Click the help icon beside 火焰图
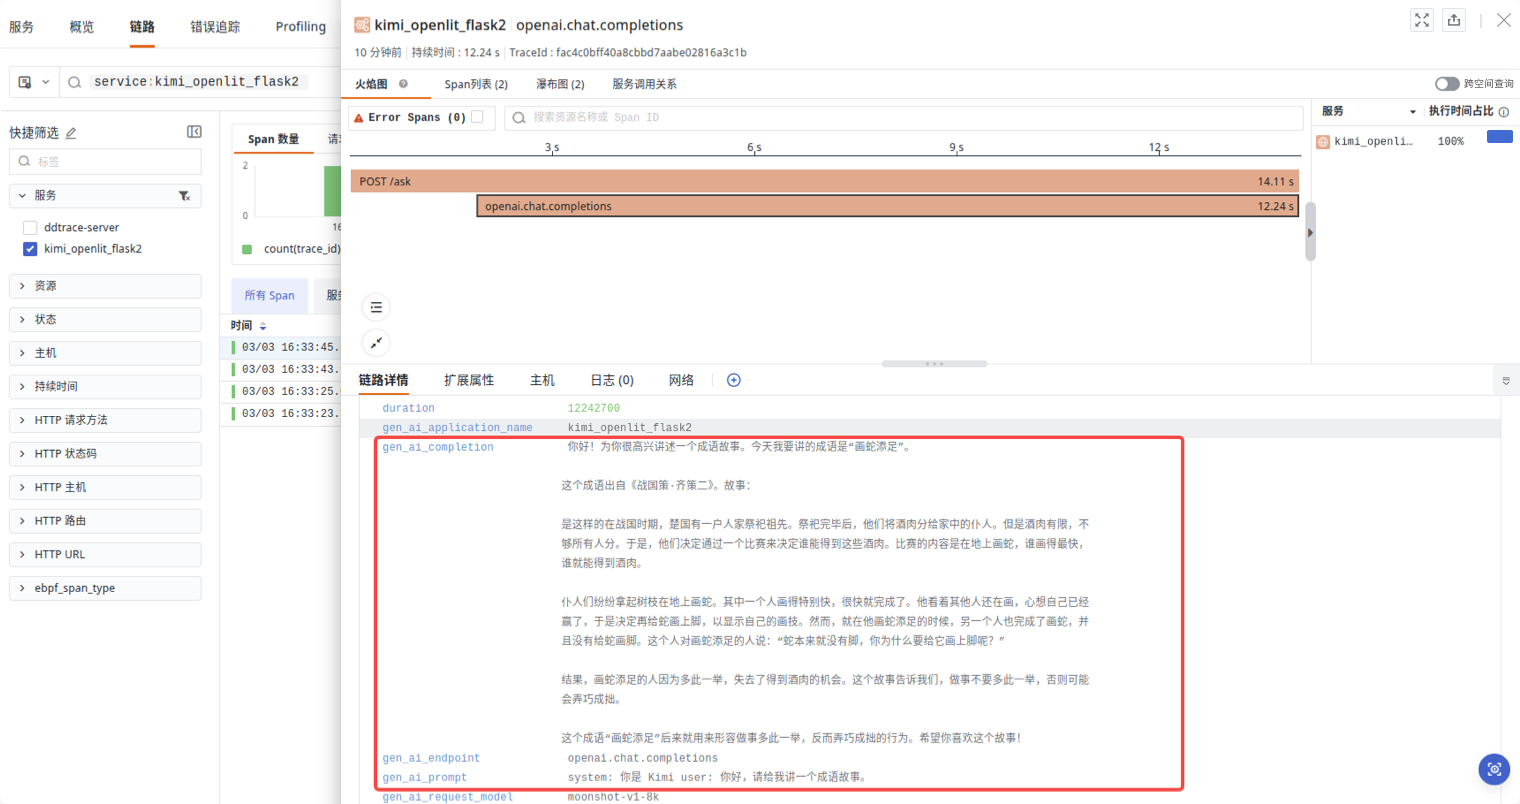The width and height of the screenshot is (1520, 804). click(x=403, y=84)
